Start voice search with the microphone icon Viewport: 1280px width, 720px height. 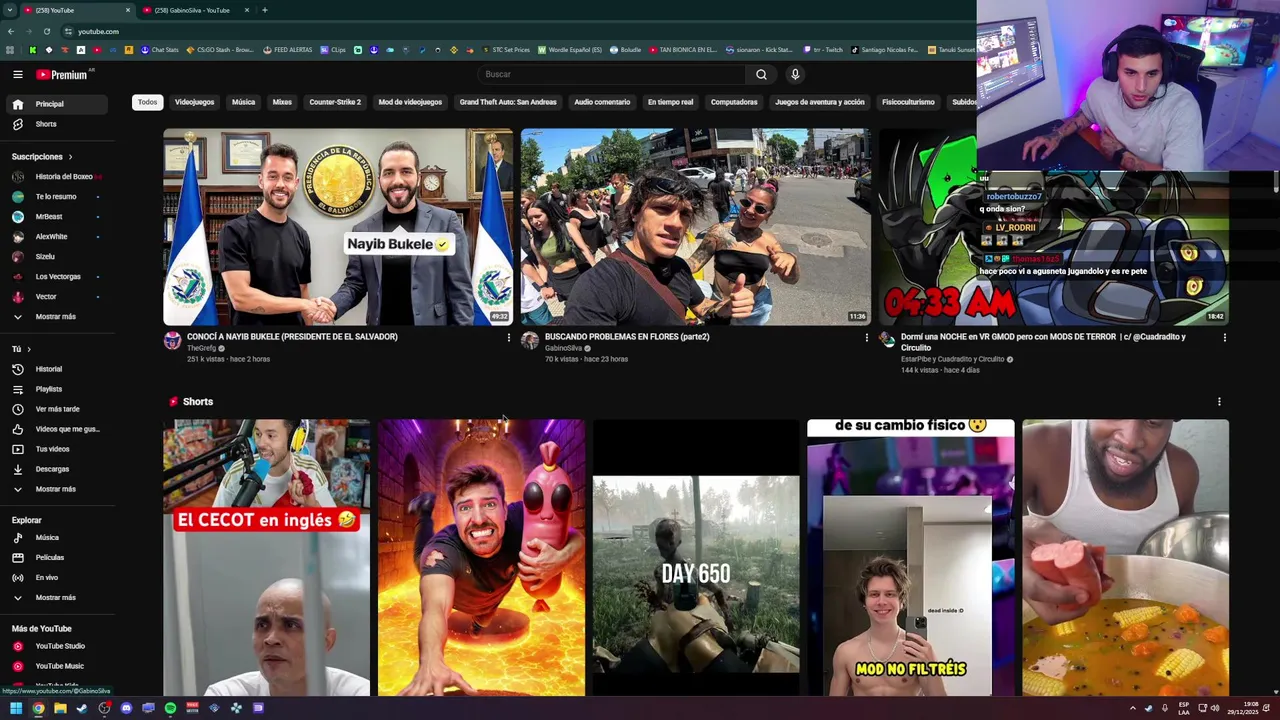tap(795, 74)
